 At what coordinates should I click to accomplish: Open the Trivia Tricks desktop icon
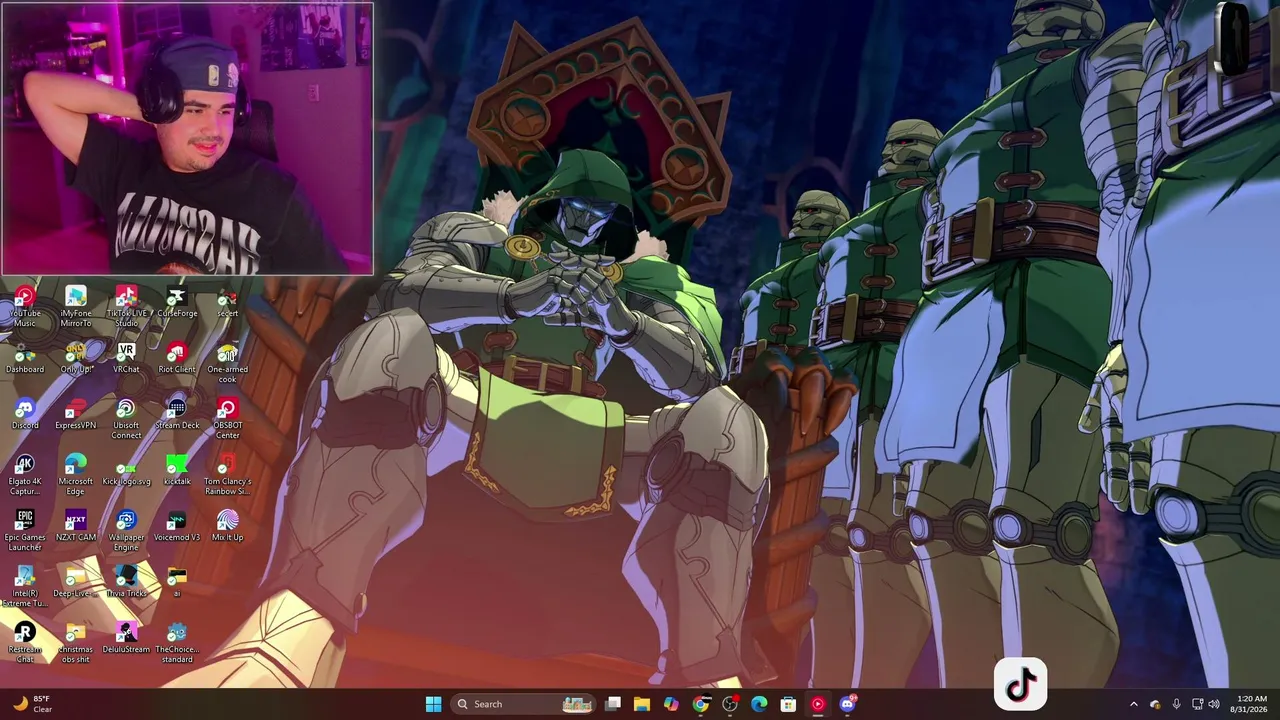click(x=126, y=582)
